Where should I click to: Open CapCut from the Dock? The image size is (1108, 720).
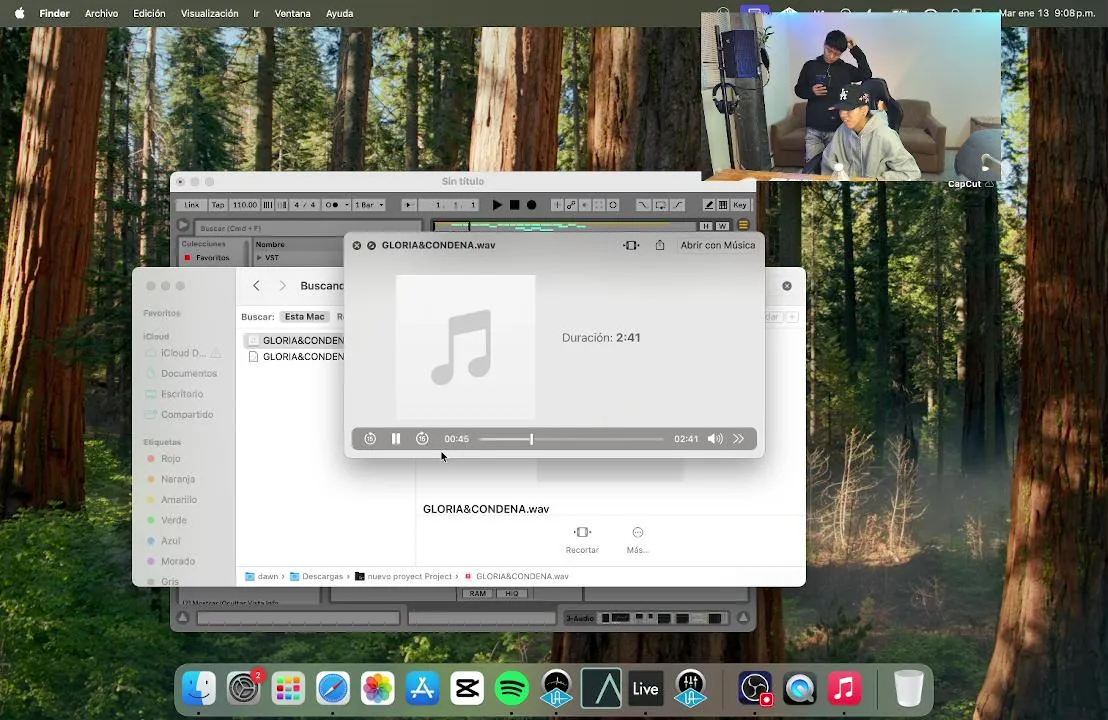click(x=467, y=688)
